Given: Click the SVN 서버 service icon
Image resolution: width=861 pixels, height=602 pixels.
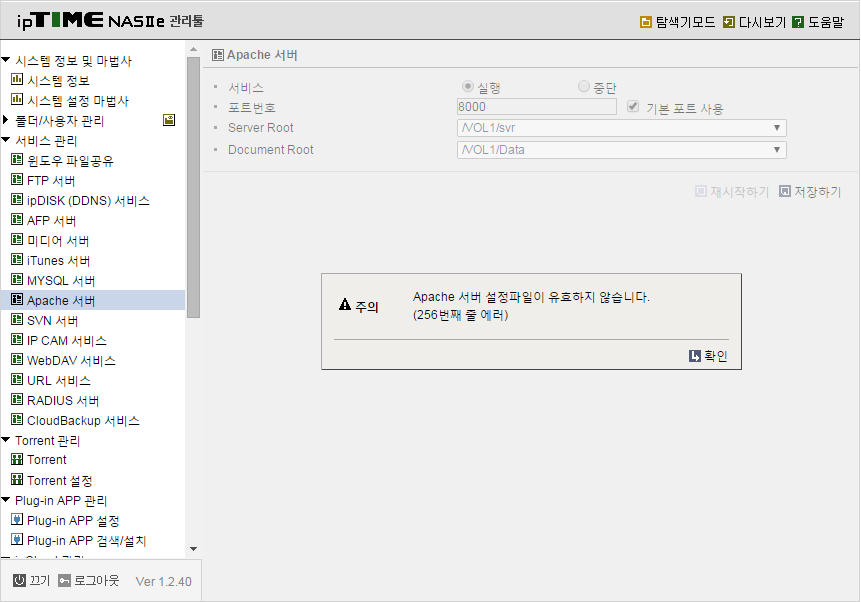Looking at the screenshot, I should [17, 320].
